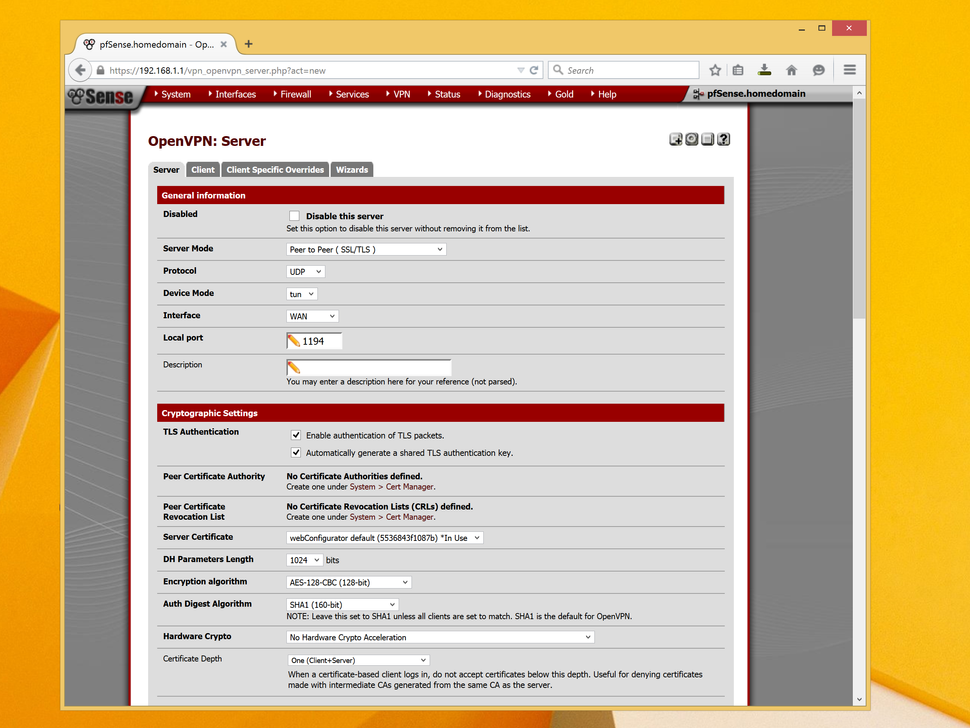Image resolution: width=970 pixels, height=728 pixels.
Task: Disable automatic shared TLS key generation
Action: (295, 452)
